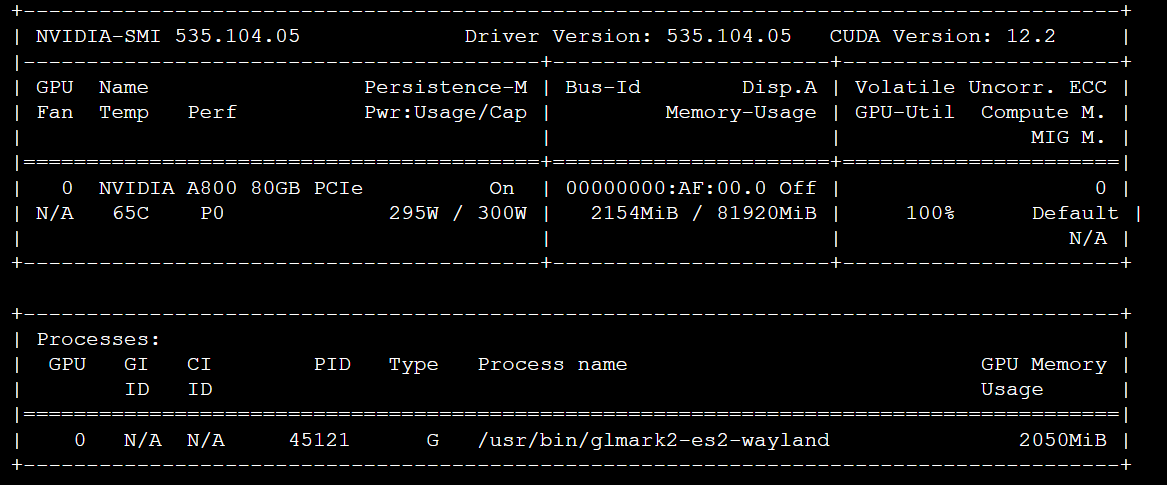Screen dimensions: 1167x485
Task: Click the 100% GPU utilization value
Action: click(930, 213)
